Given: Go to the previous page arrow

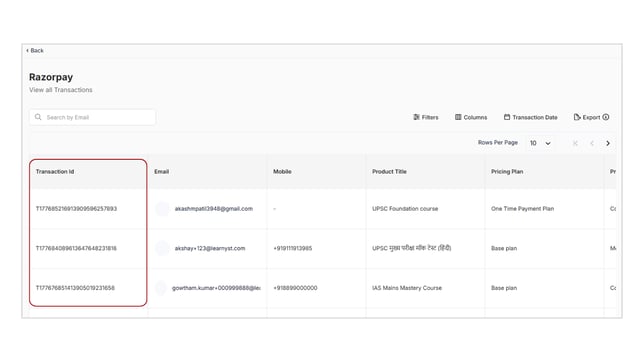Looking at the screenshot, I should click(592, 143).
